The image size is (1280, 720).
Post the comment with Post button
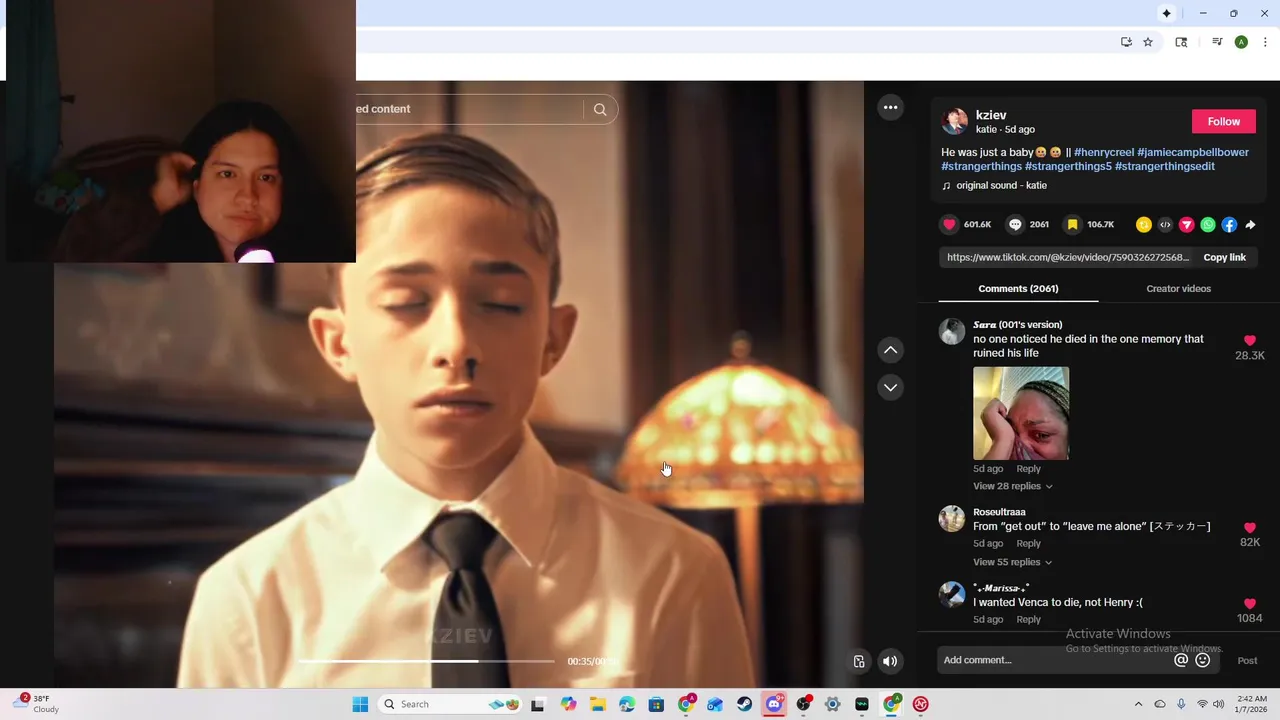1247,661
